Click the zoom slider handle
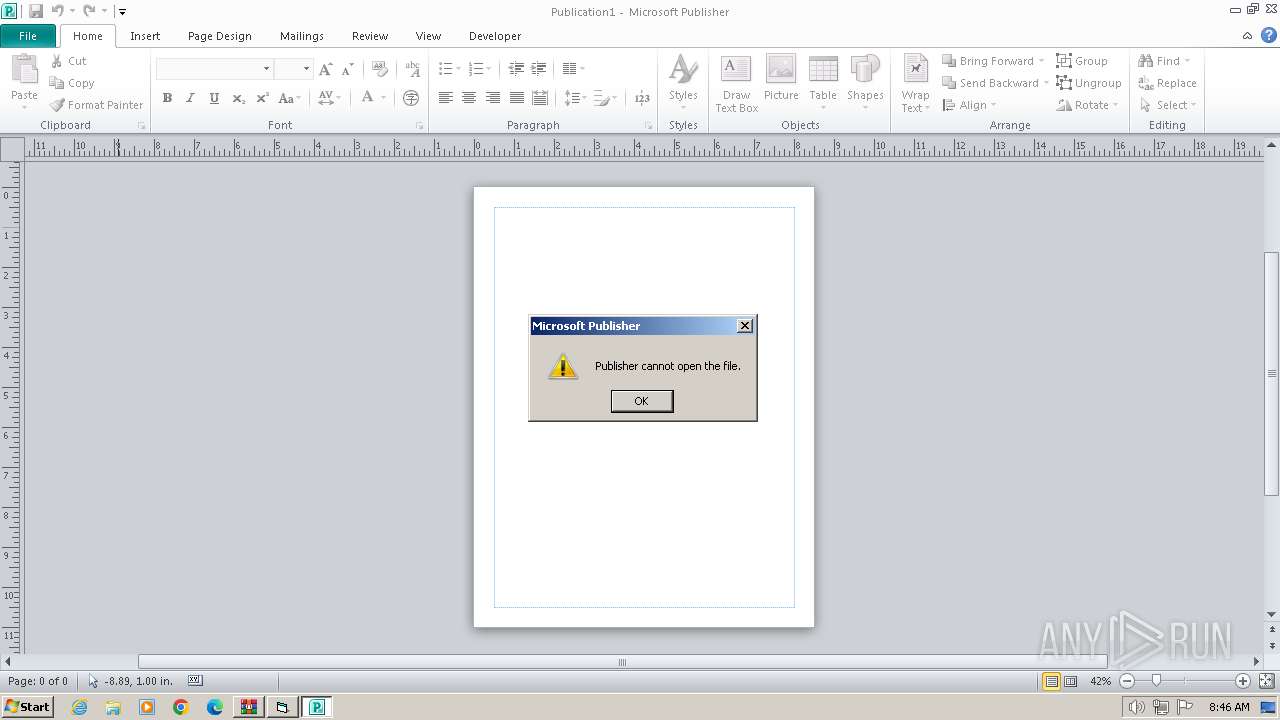 1156,681
